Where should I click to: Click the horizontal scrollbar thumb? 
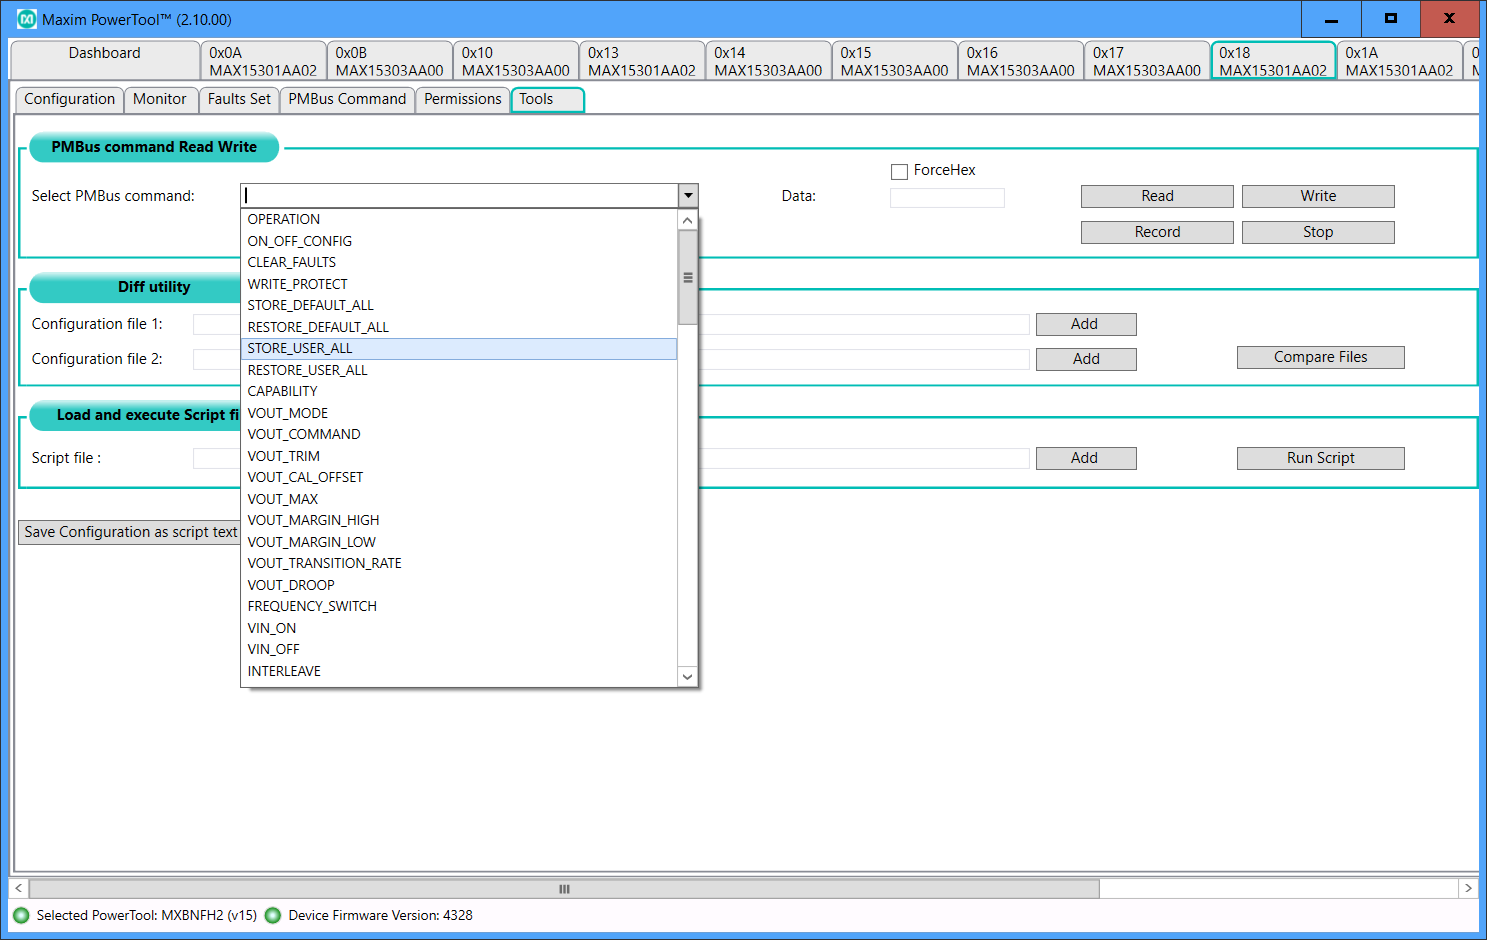click(x=564, y=888)
